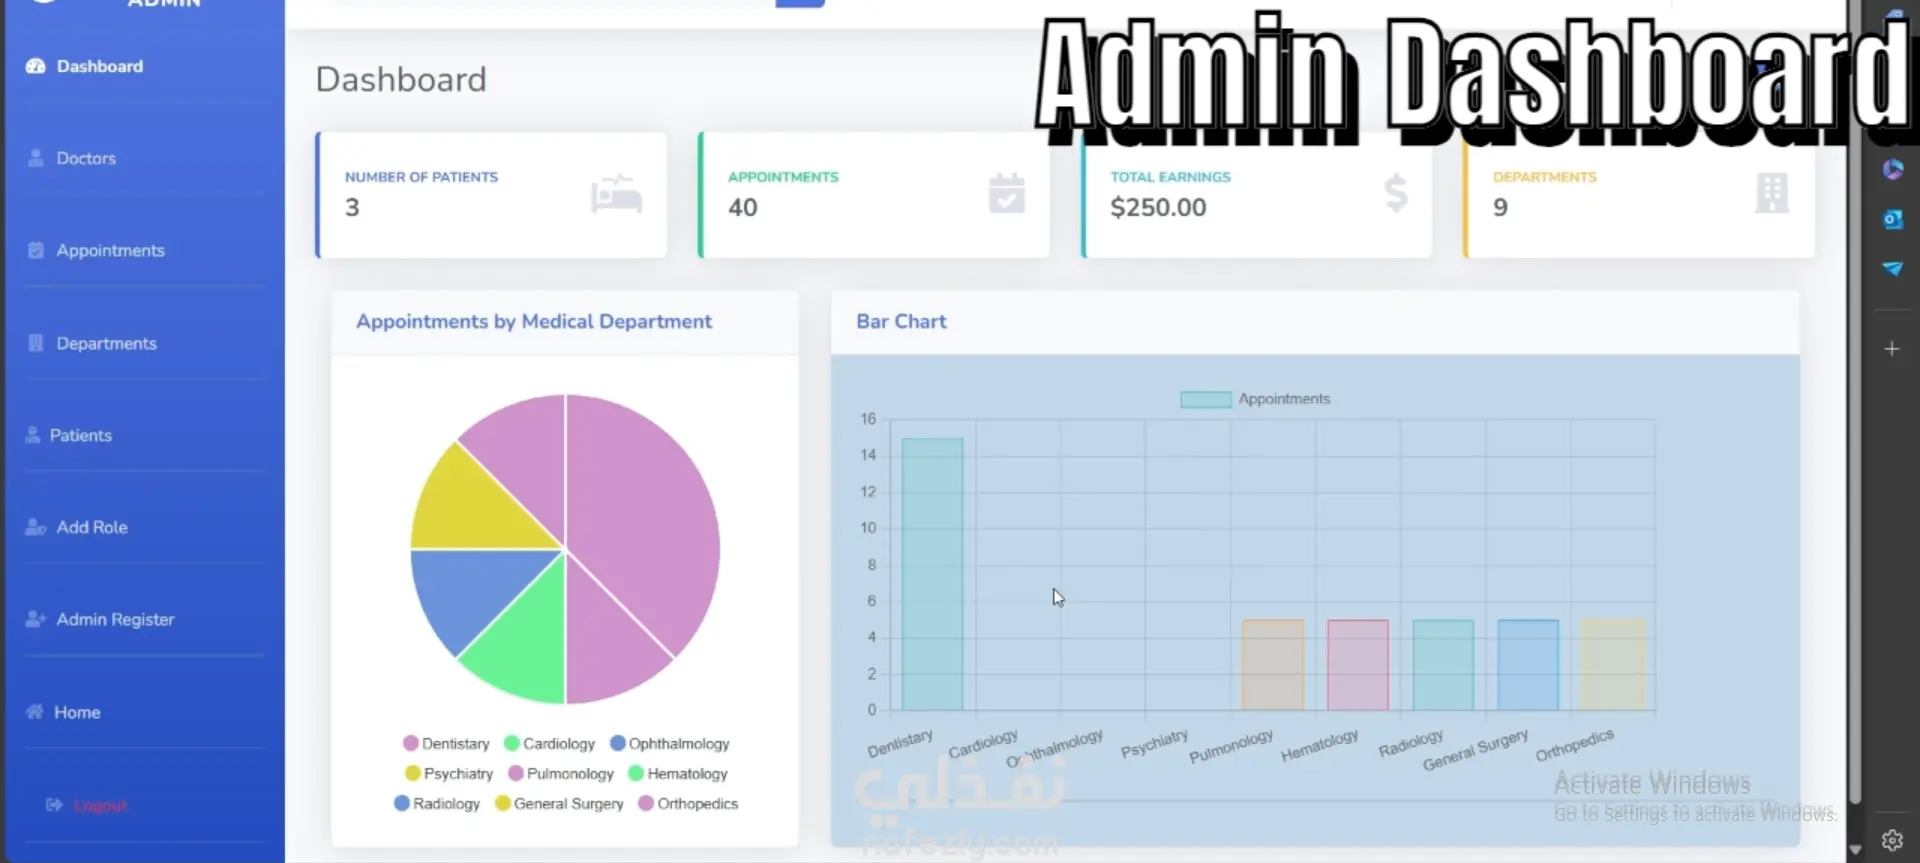Image resolution: width=1920 pixels, height=863 pixels.
Task: Open the Patients sidebar item
Action: click(80, 435)
